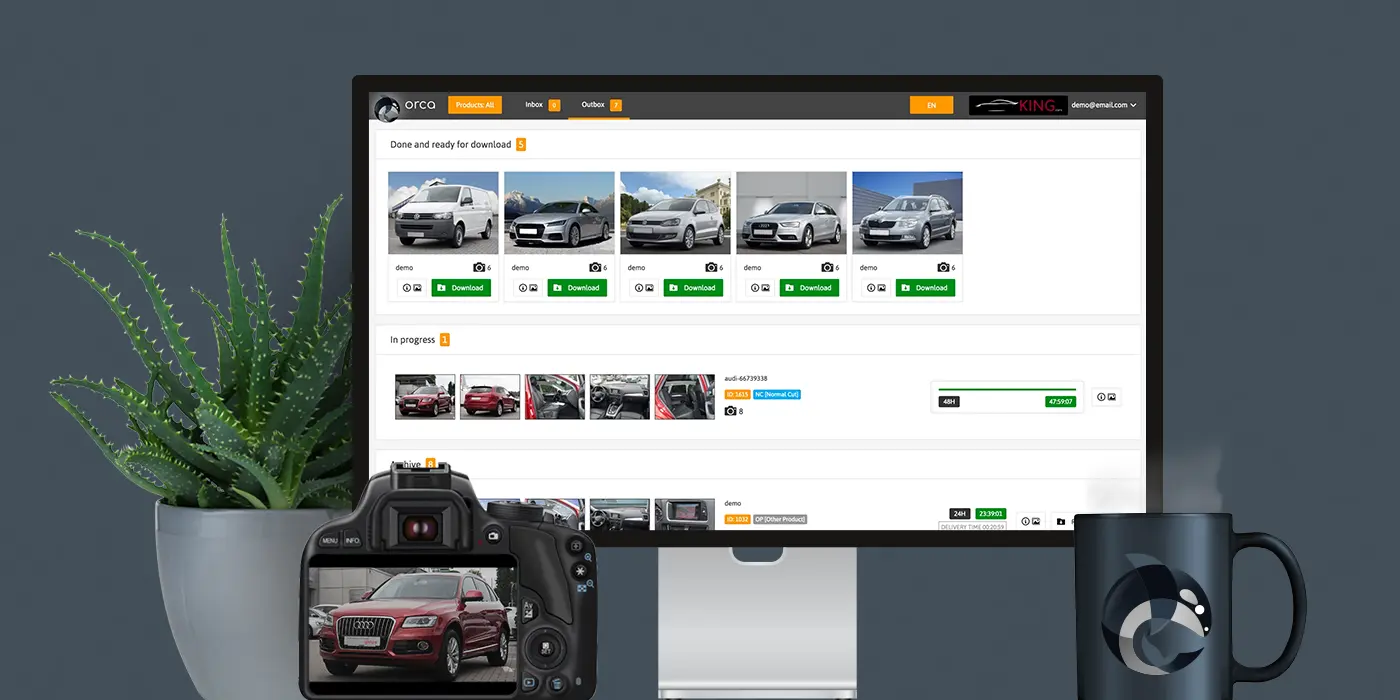Viewport: 1400px width, 700px height.
Task: Download the silver Audi coupe order
Action: (x=577, y=288)
